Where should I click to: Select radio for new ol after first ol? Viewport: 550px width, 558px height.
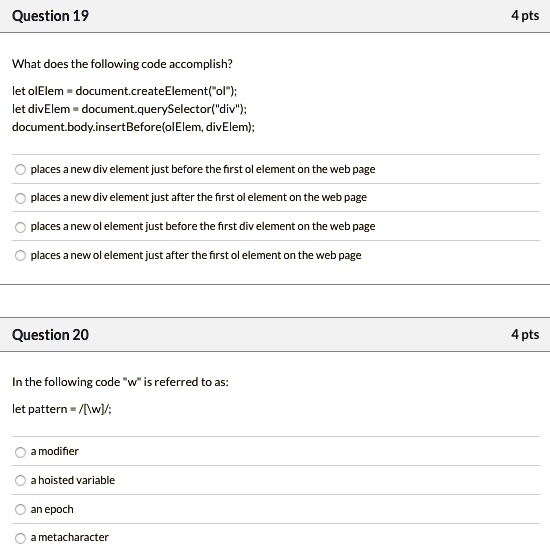(20, 256)
